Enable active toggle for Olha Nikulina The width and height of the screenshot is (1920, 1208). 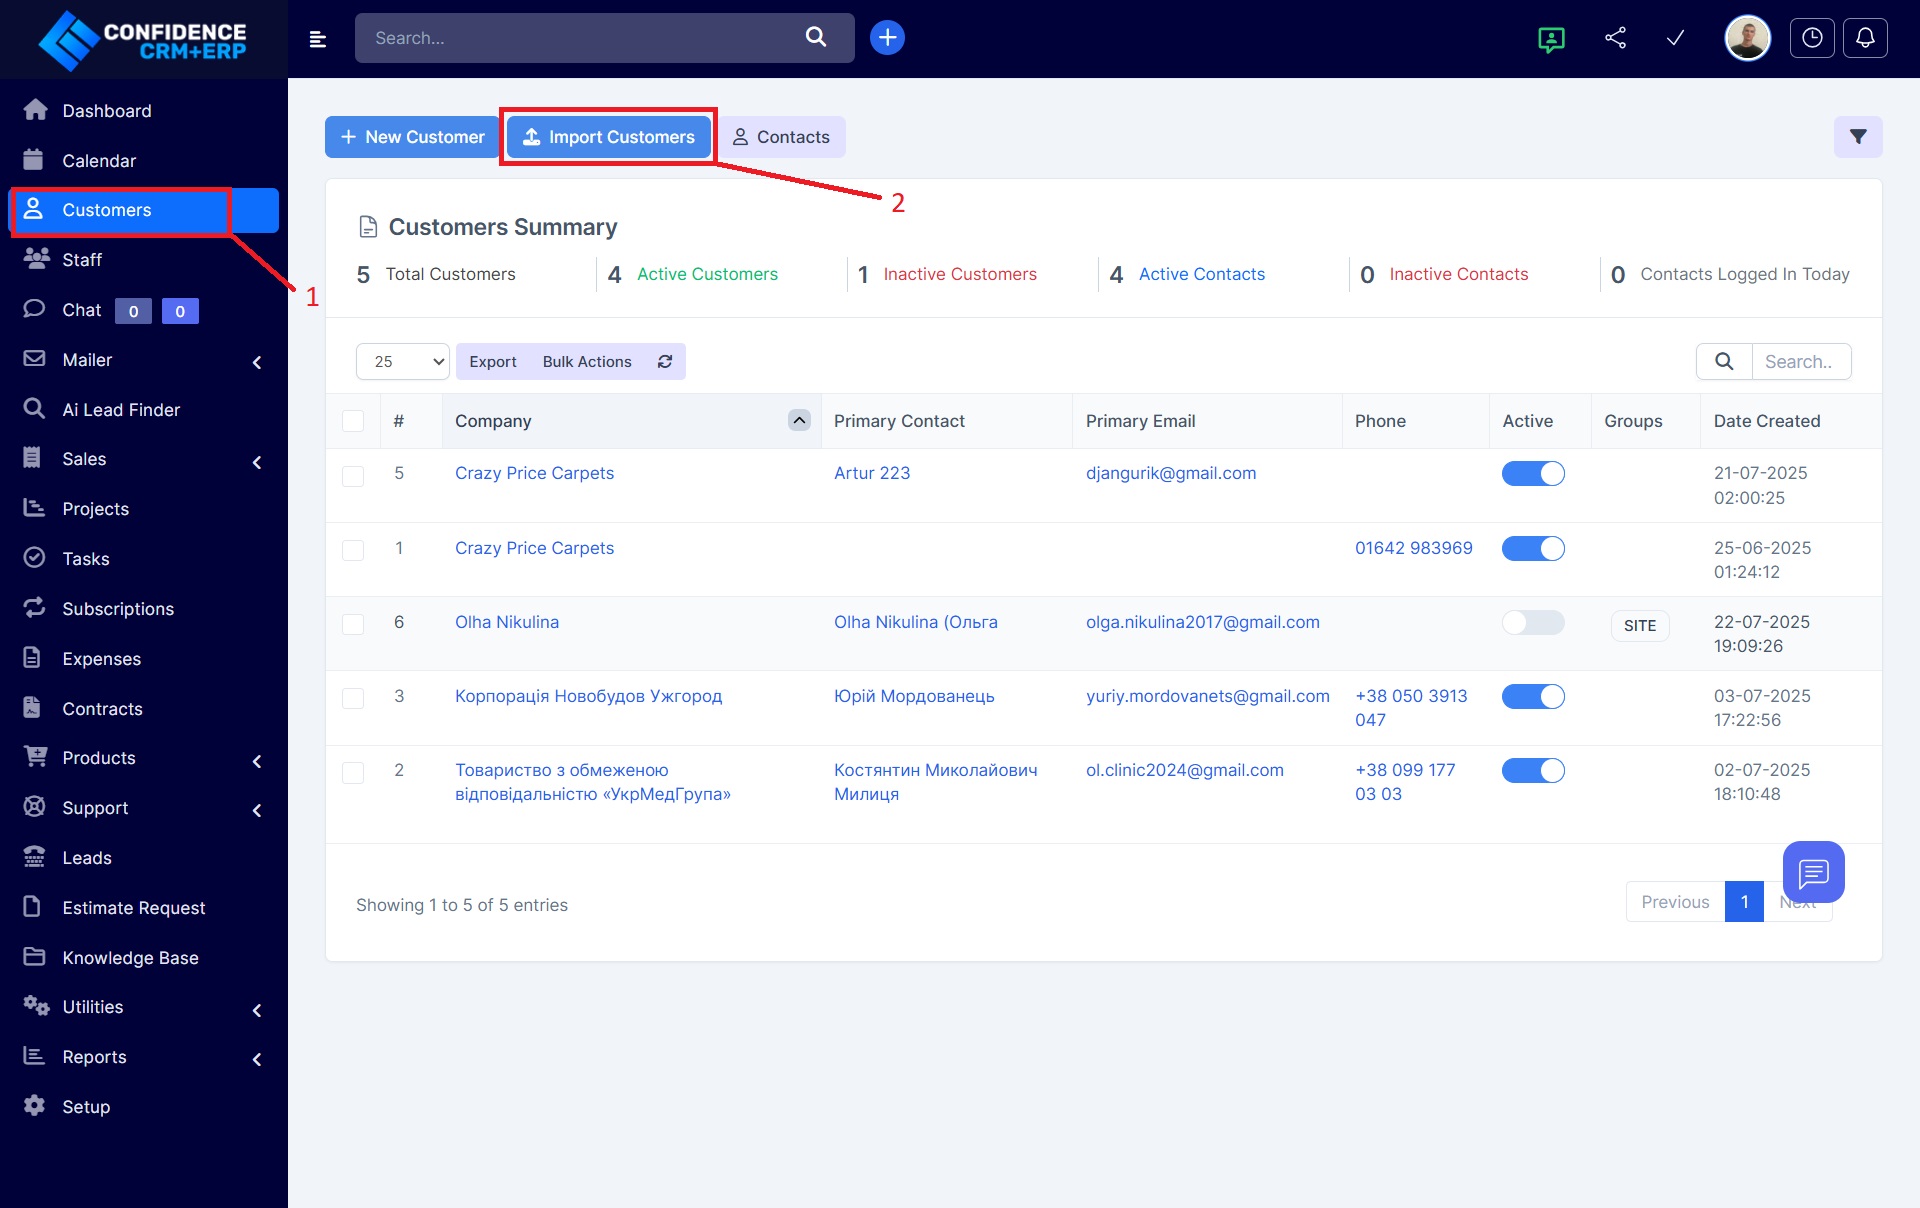(1533, 622)
